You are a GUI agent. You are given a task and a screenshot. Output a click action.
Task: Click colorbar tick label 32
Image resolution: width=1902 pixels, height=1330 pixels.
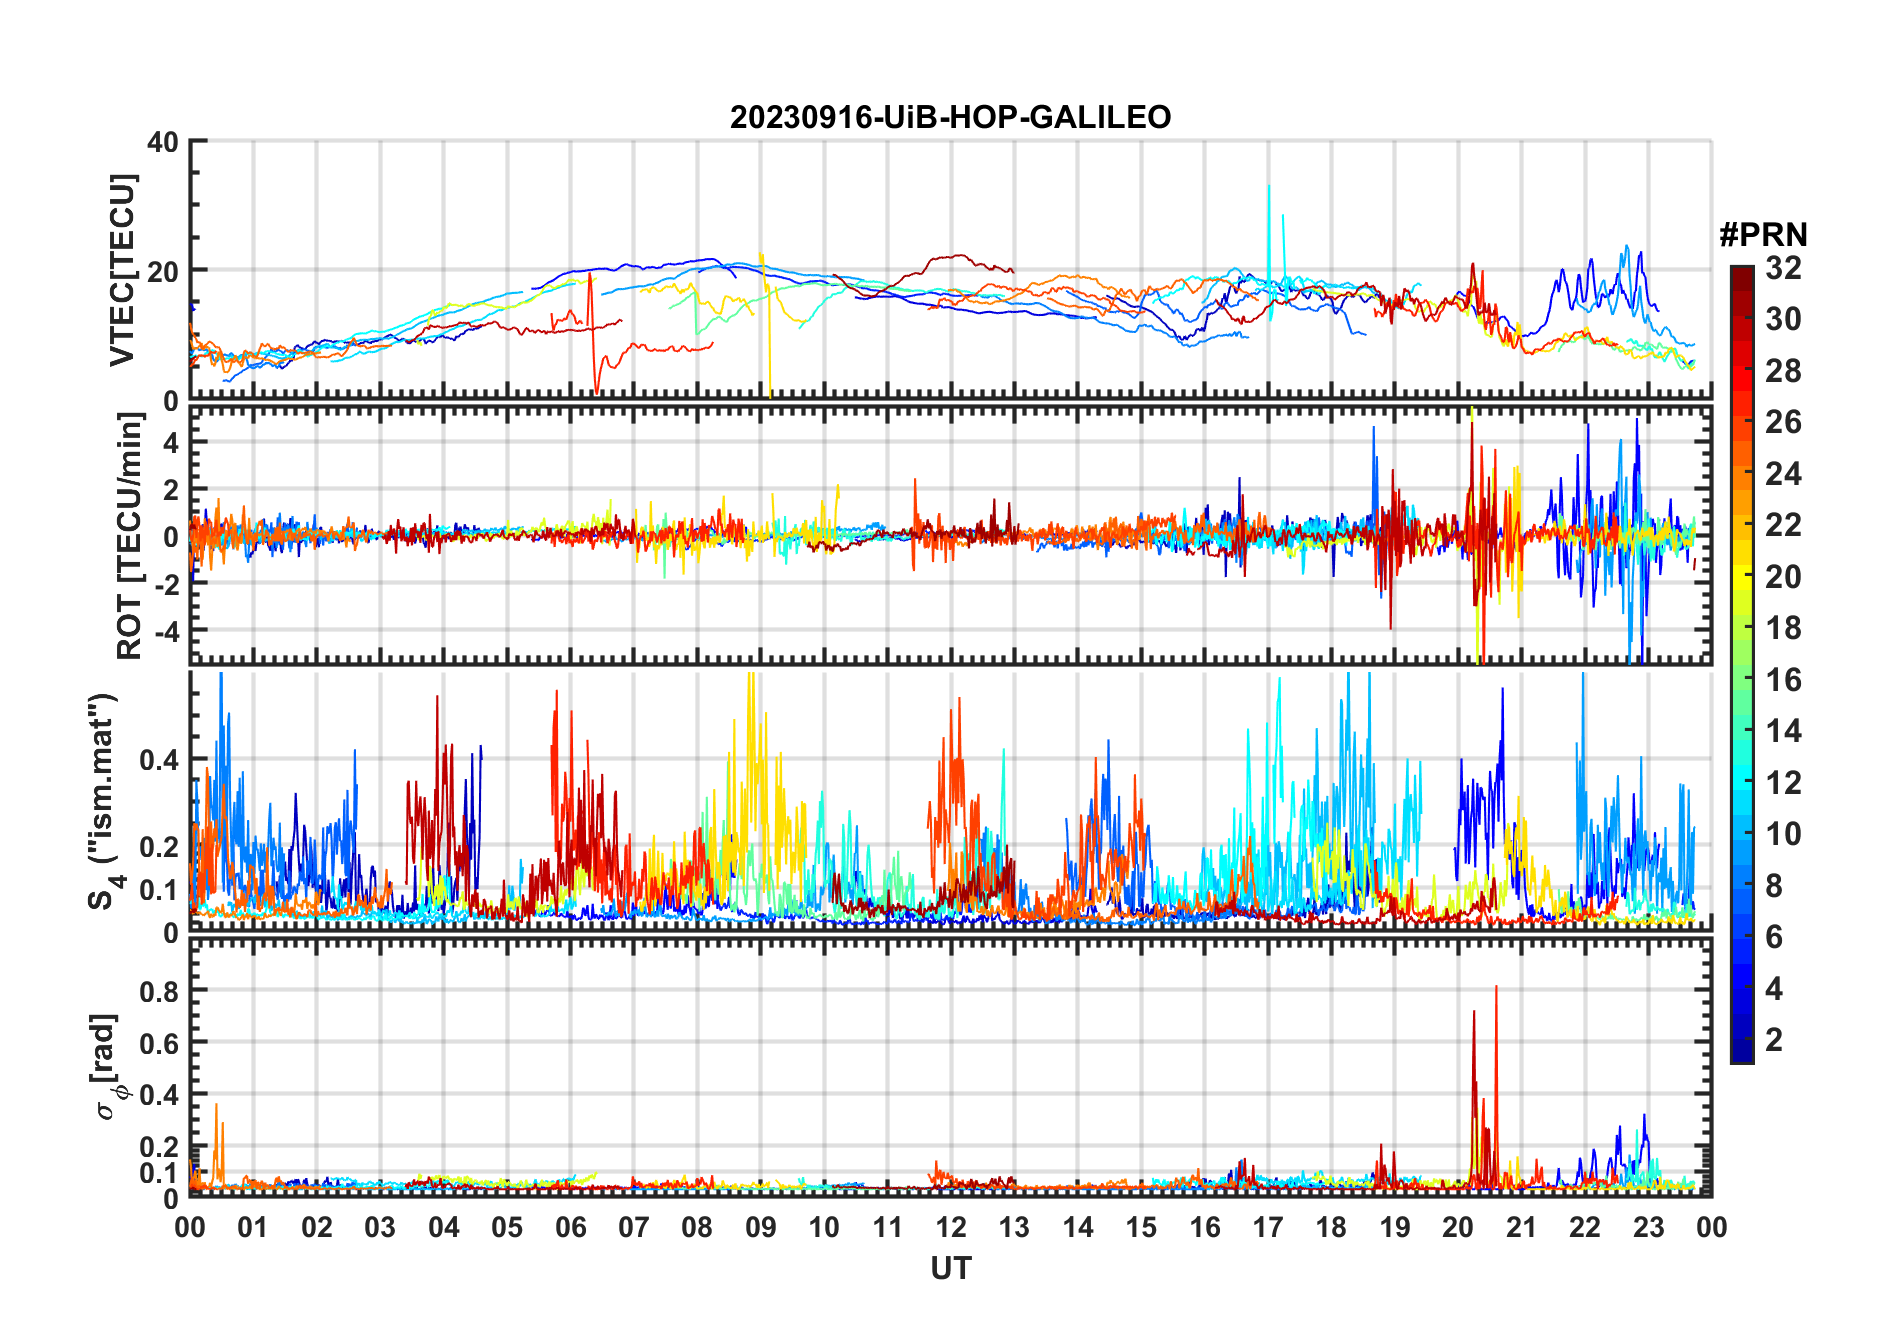click(1783, 267)
